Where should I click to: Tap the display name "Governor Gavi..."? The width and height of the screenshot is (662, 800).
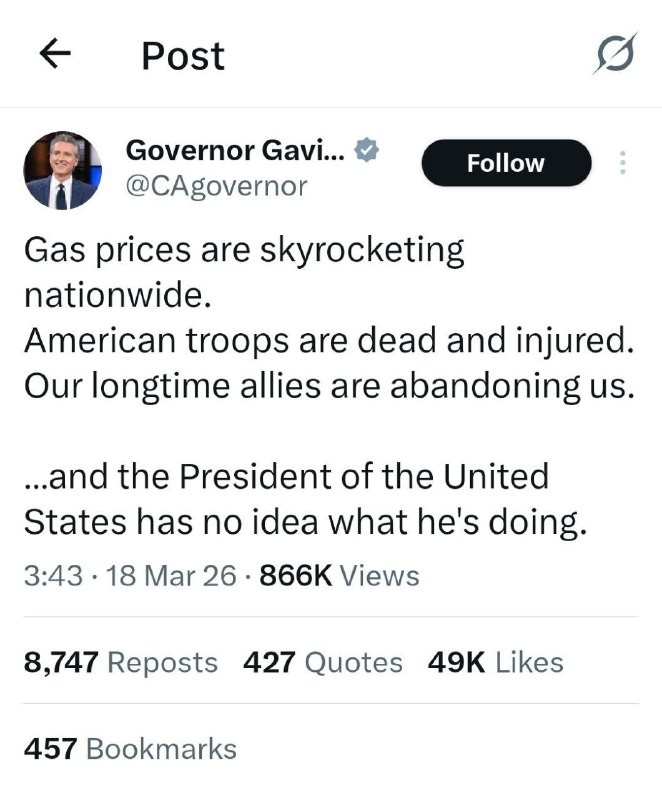click(236, 151)
